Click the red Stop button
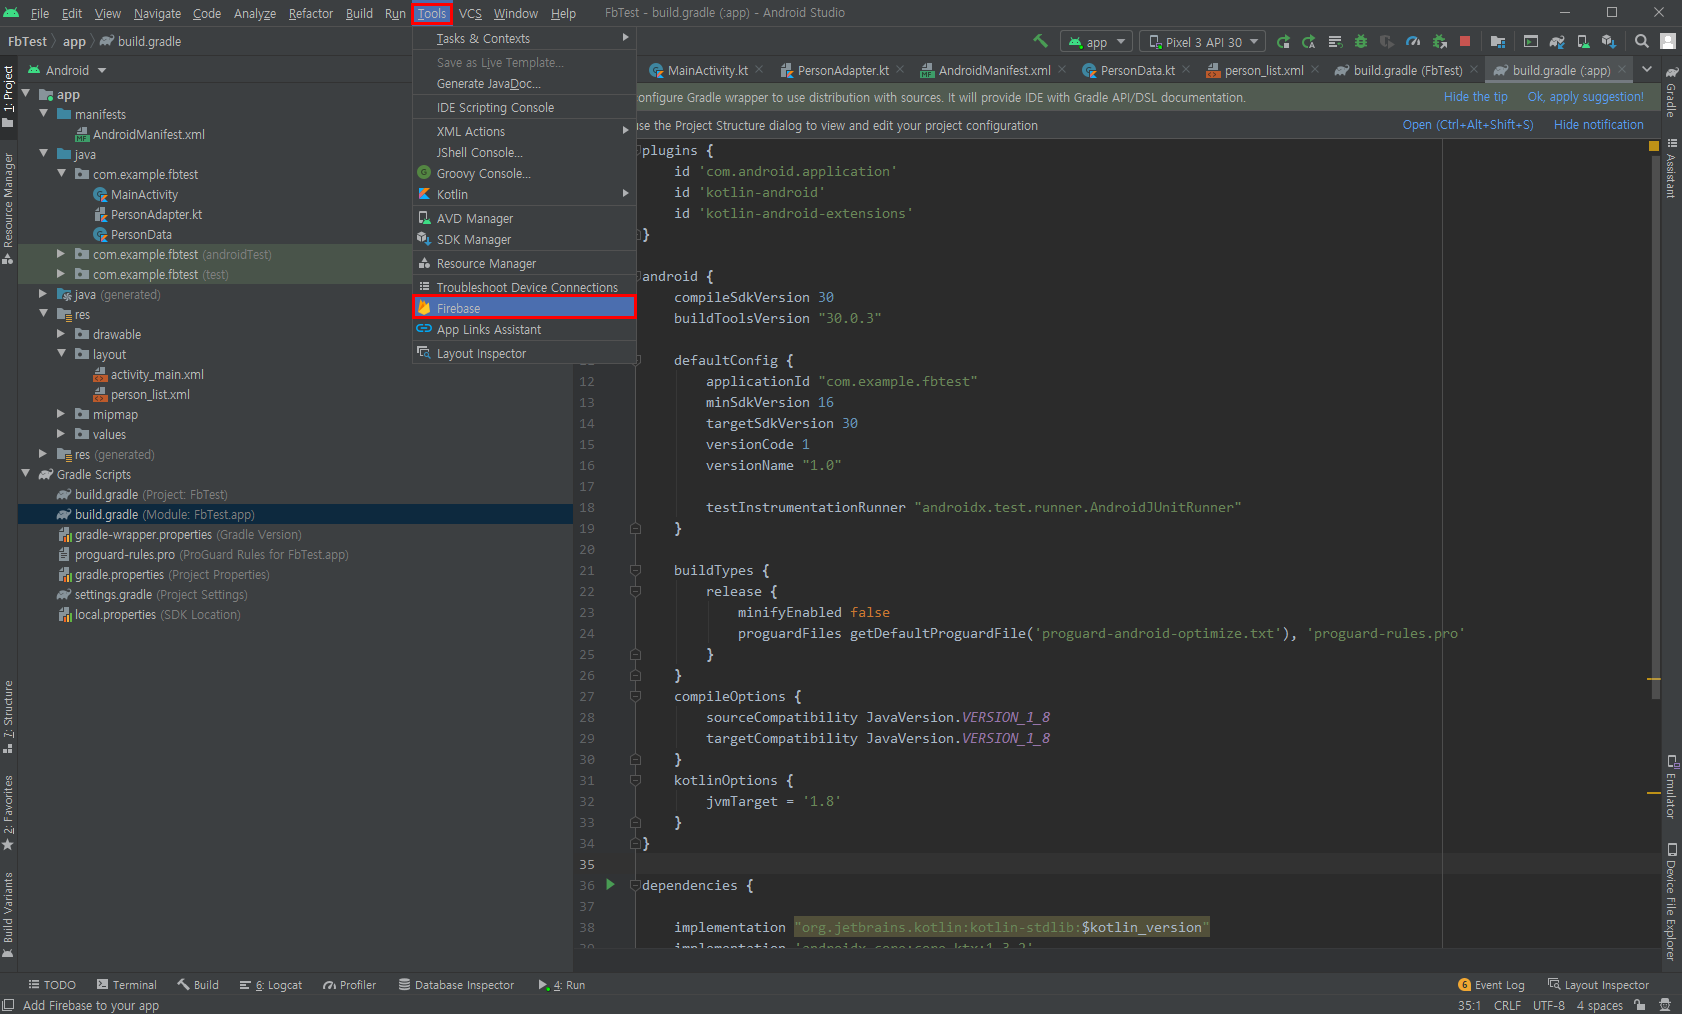The height and width of the screenshot is (1014, 1682). (x=1465, y=41)
